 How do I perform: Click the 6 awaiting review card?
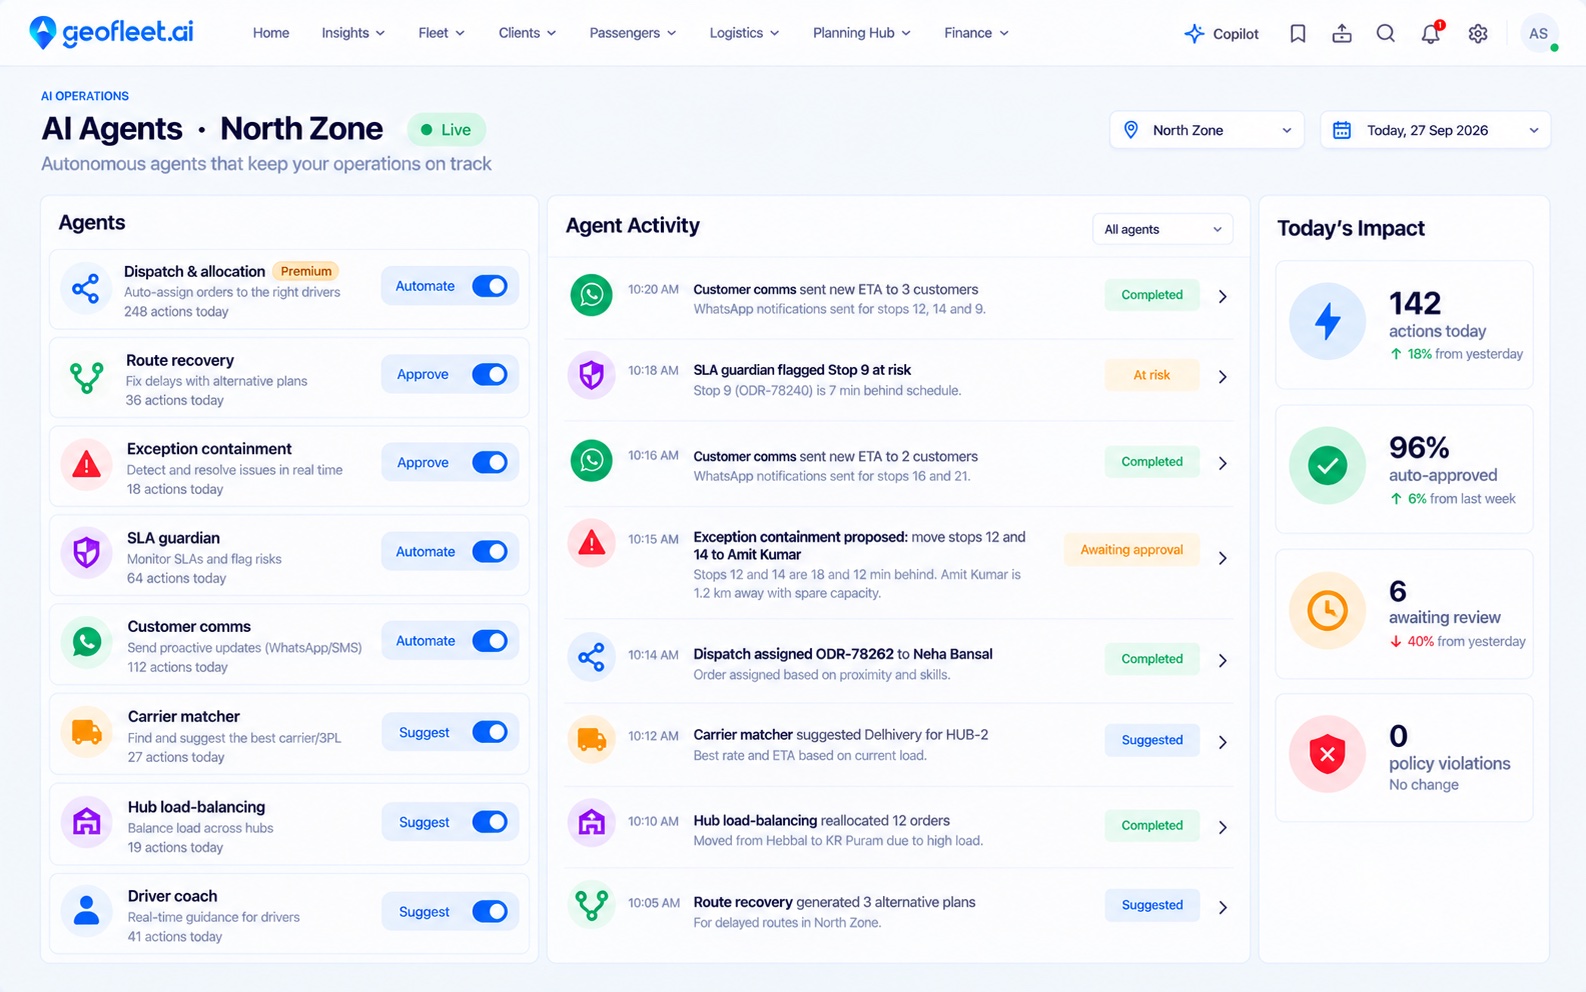tap(1404, 613)
